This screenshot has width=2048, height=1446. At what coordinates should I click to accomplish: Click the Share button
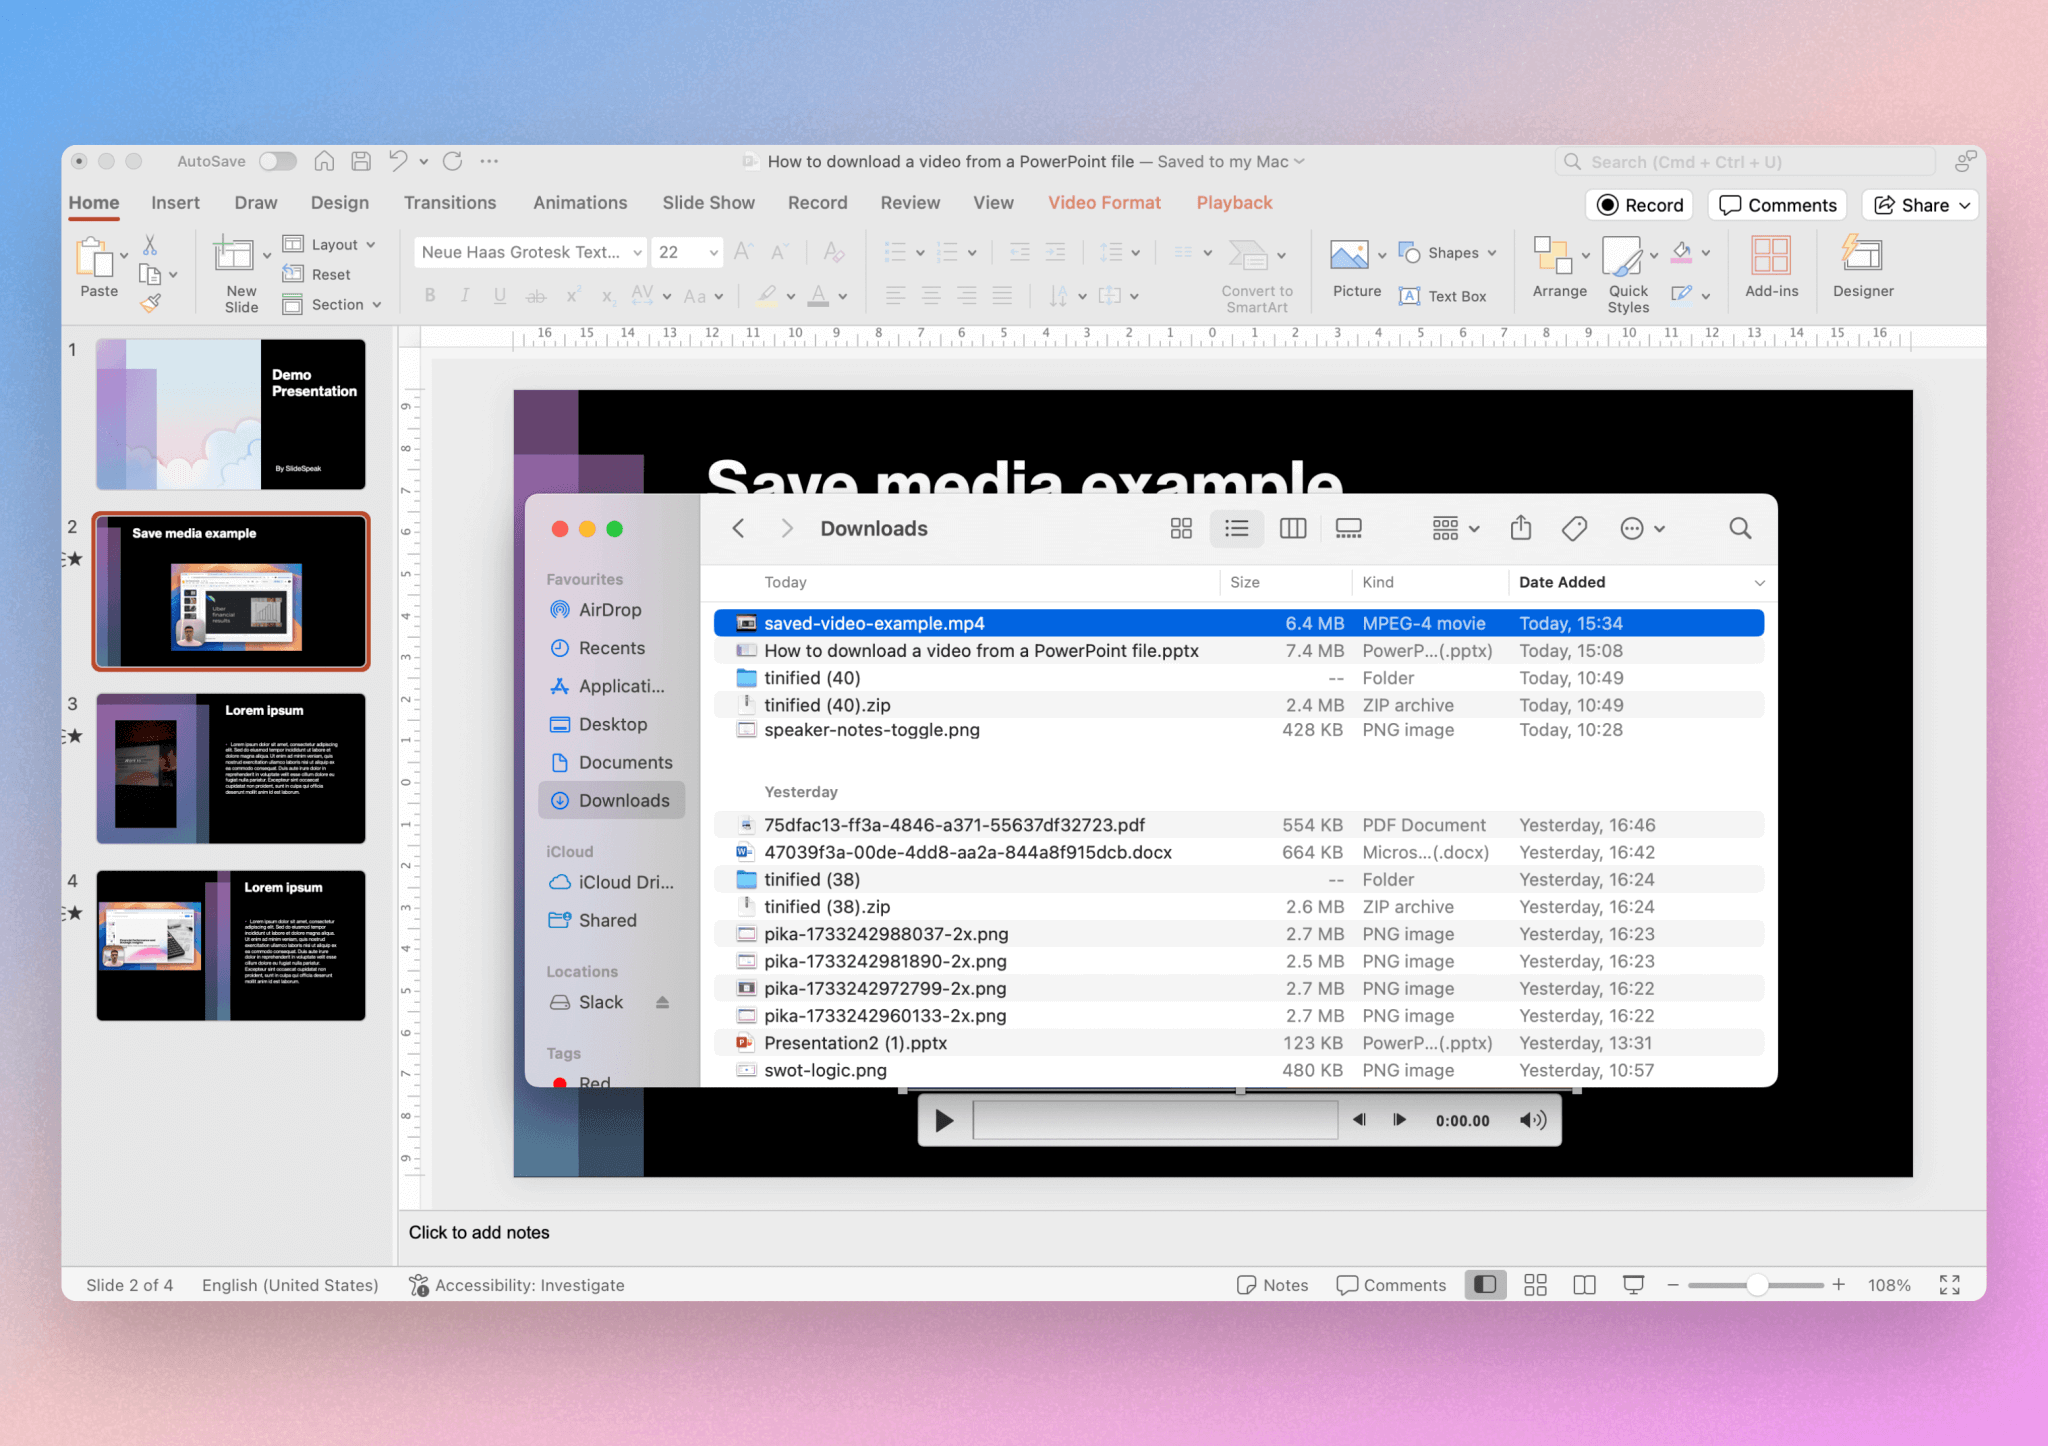tap(1917, 204)
